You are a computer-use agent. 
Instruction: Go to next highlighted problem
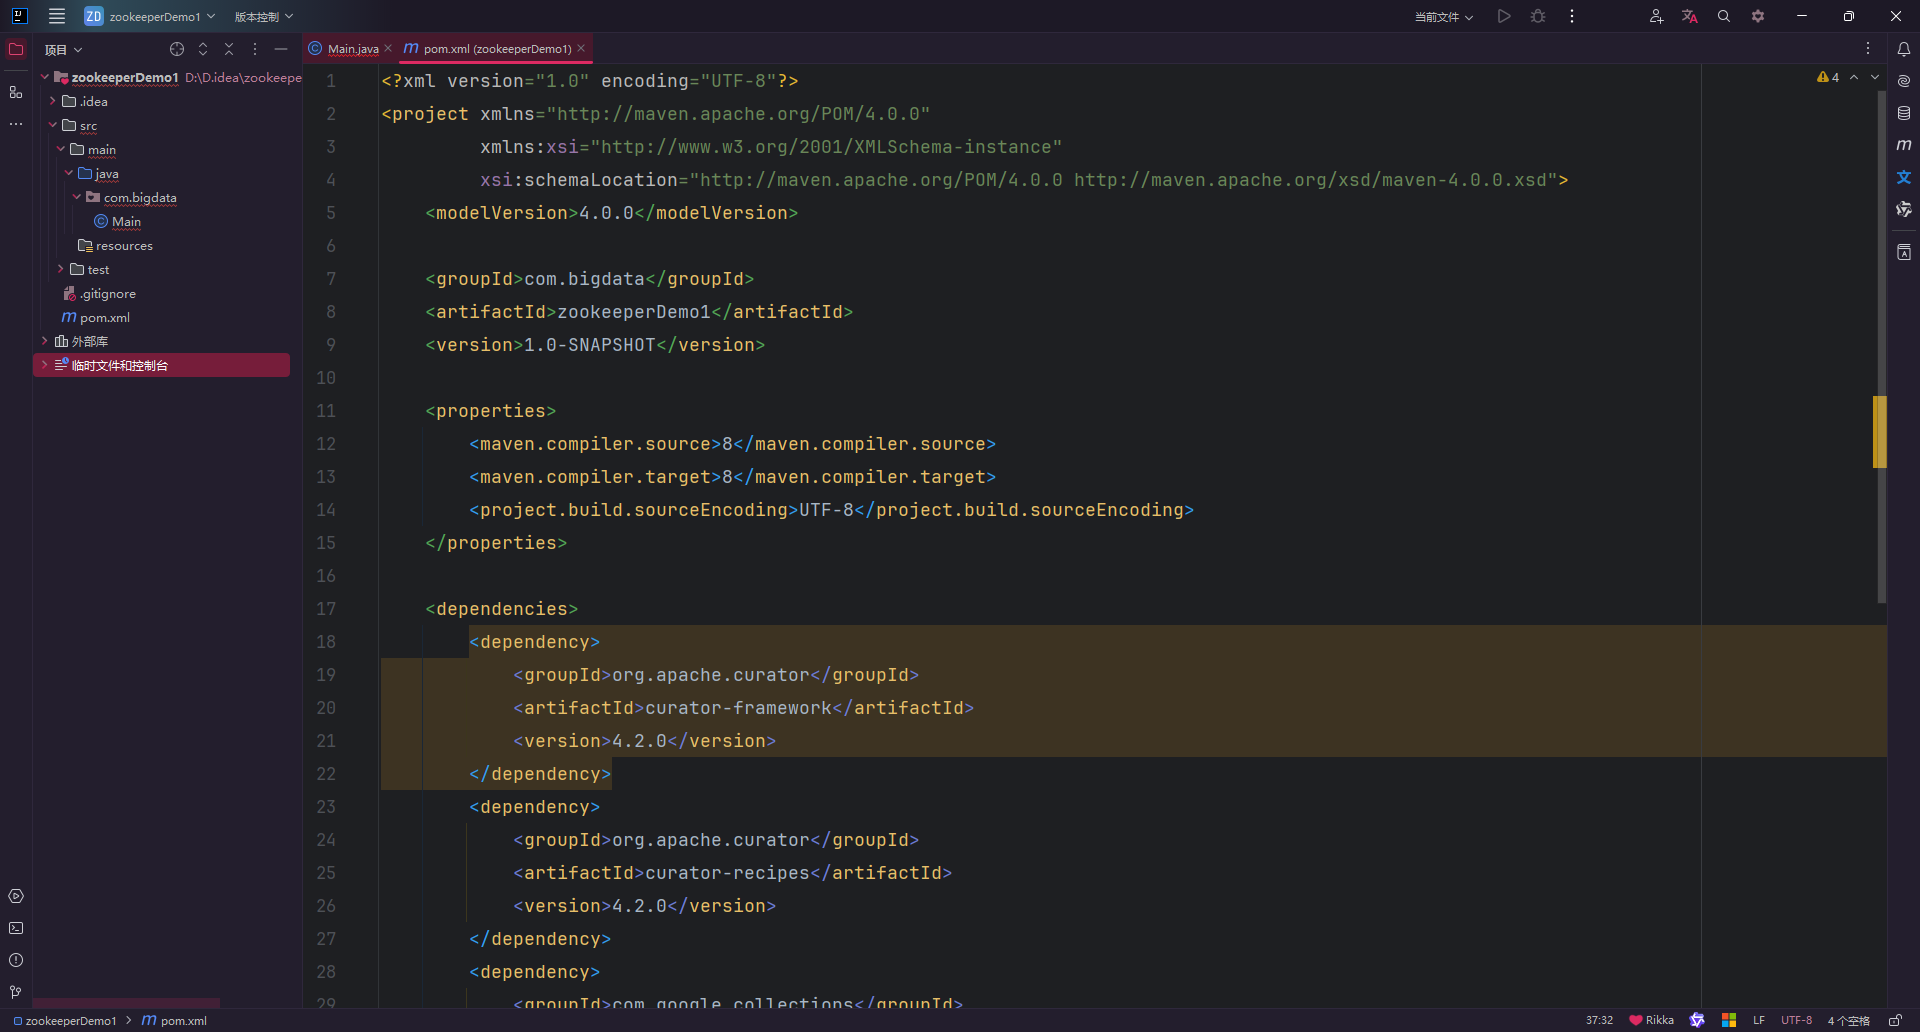click(1875, 77)
